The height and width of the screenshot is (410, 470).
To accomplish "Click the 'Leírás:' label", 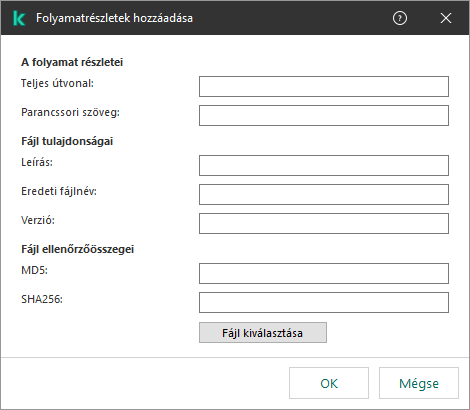I will coord(37,162).
